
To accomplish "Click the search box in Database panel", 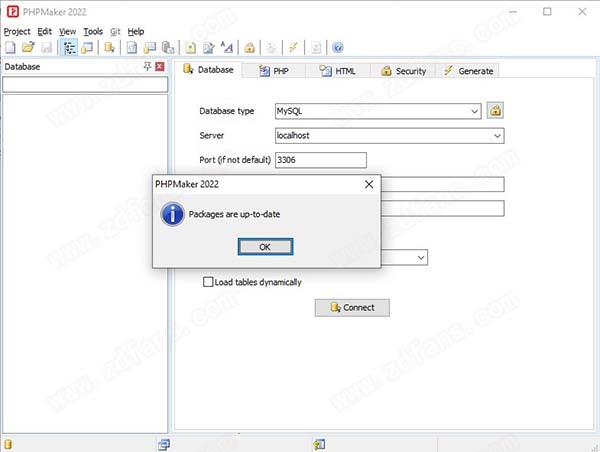I will [85, 85].
